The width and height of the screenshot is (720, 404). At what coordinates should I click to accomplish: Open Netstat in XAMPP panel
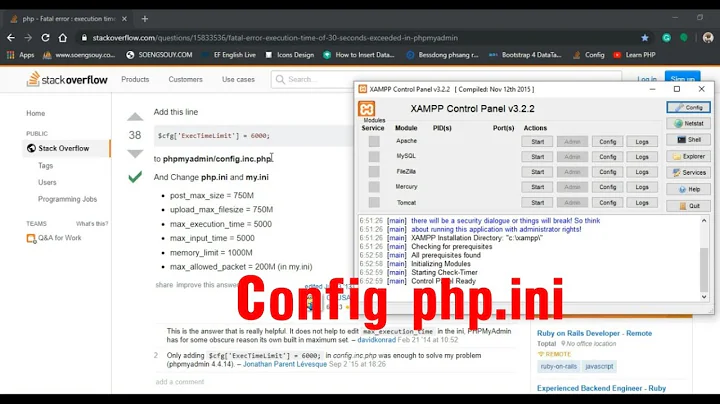point(688,123)
